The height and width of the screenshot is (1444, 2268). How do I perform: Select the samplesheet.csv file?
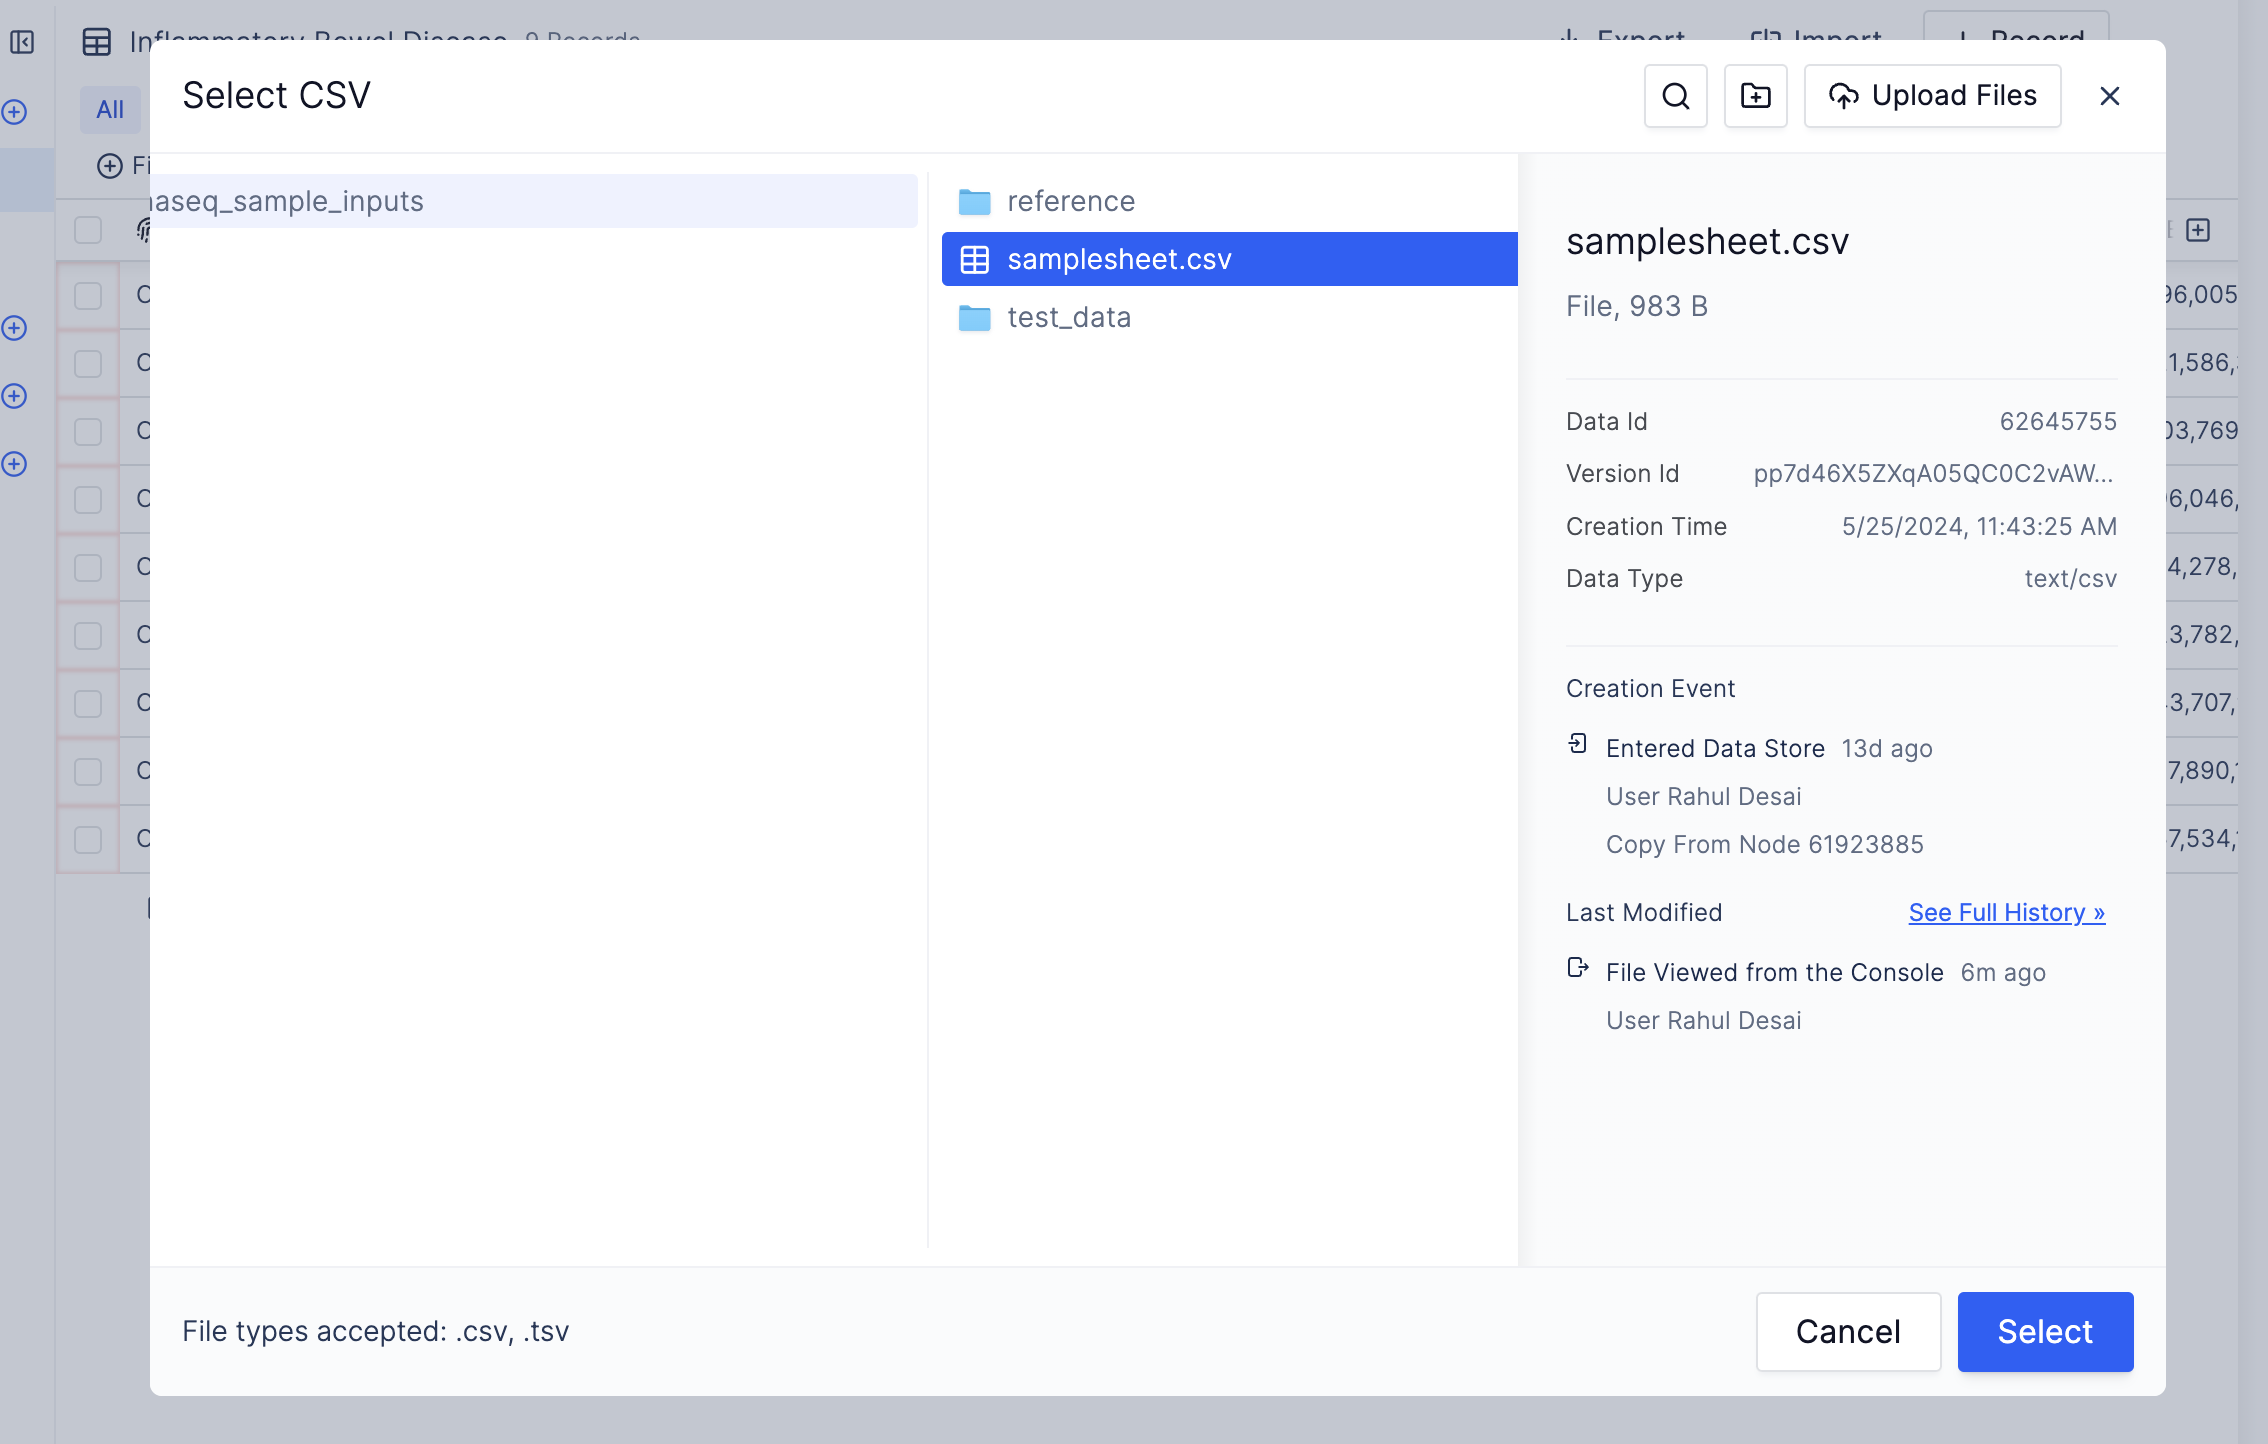point(1118,259)
